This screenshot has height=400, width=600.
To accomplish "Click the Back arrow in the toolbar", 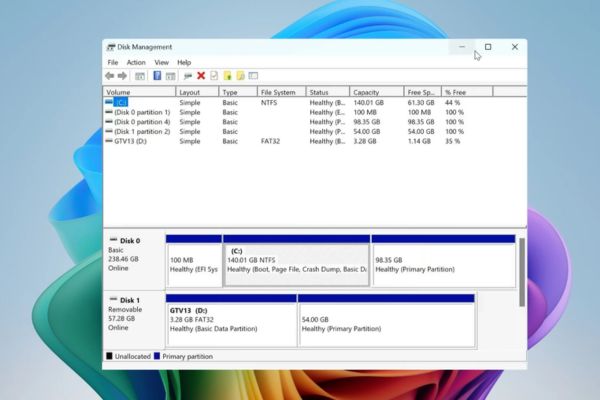I will click(110, 75).
